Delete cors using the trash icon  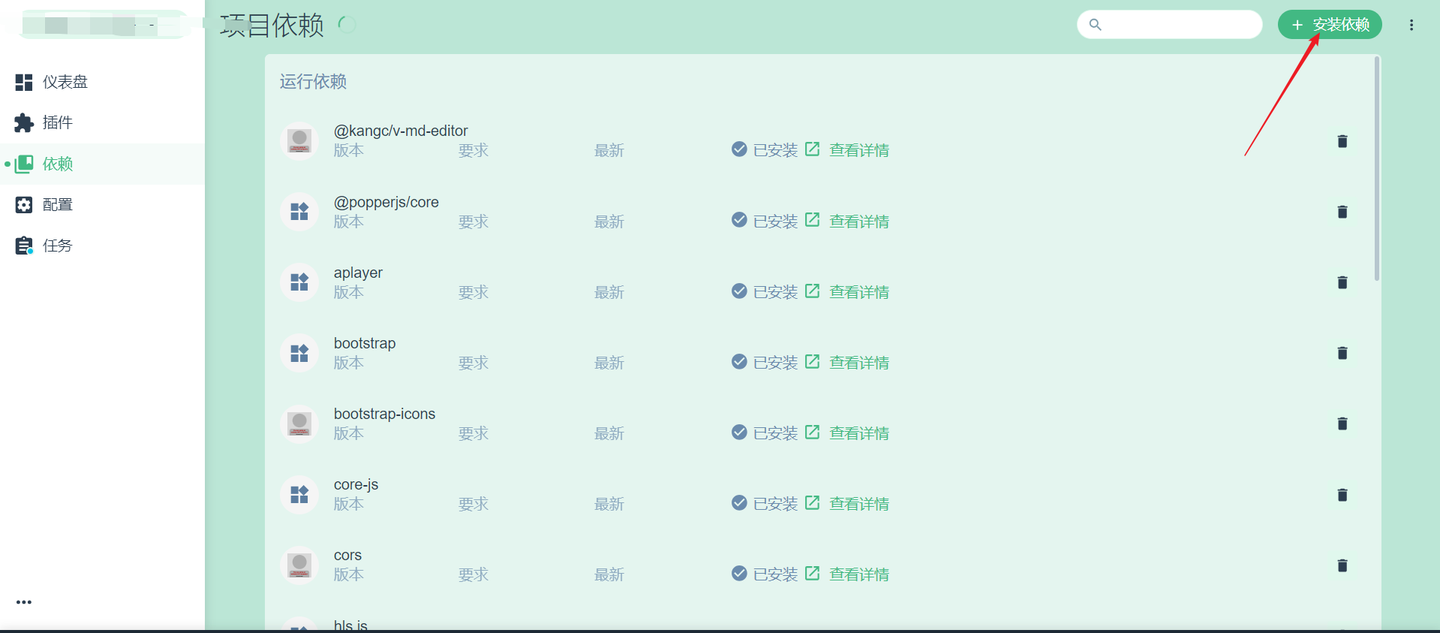coord(1342,564)
